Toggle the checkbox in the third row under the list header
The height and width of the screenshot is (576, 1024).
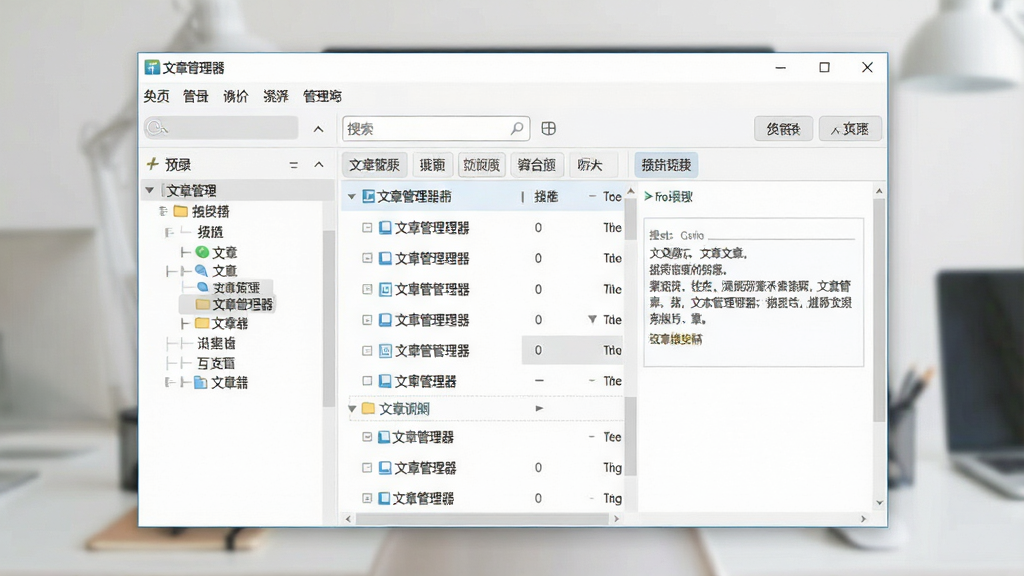click(367, 289)
